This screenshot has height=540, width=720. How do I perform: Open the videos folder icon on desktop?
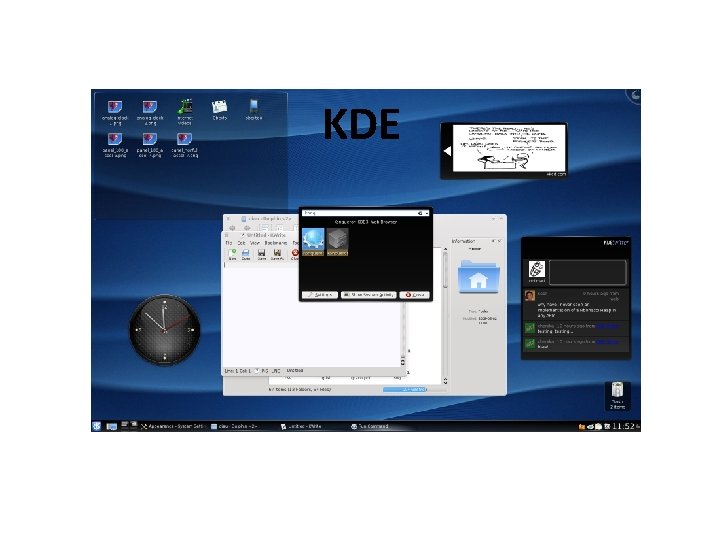pos(185,112)
